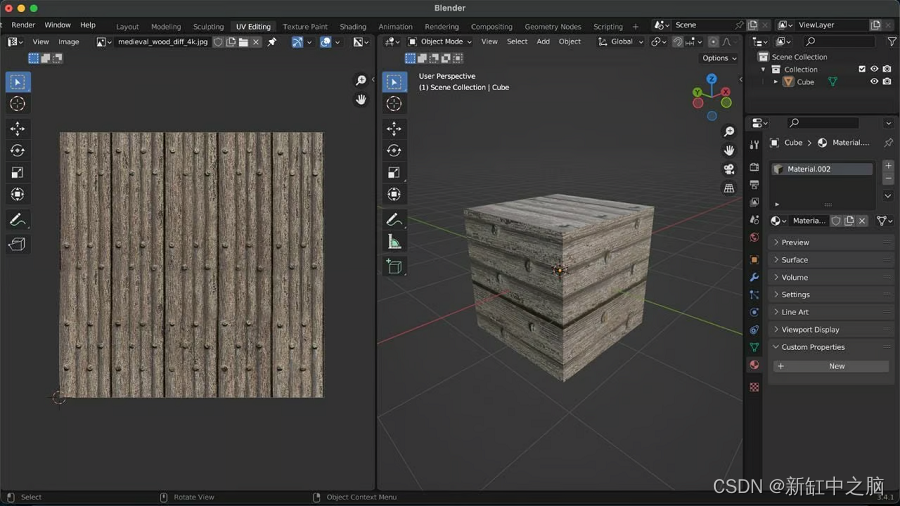
Task: Select Material.002 slot in the list
Action: point(821,169)
